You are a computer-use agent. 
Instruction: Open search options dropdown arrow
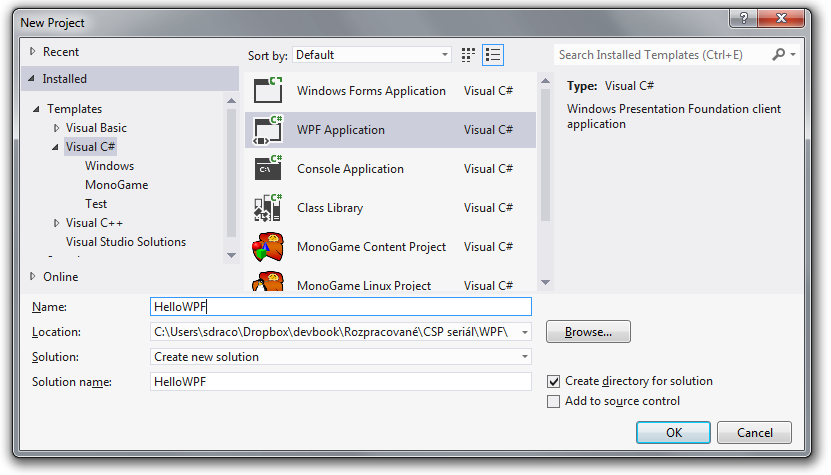(793, 54)
